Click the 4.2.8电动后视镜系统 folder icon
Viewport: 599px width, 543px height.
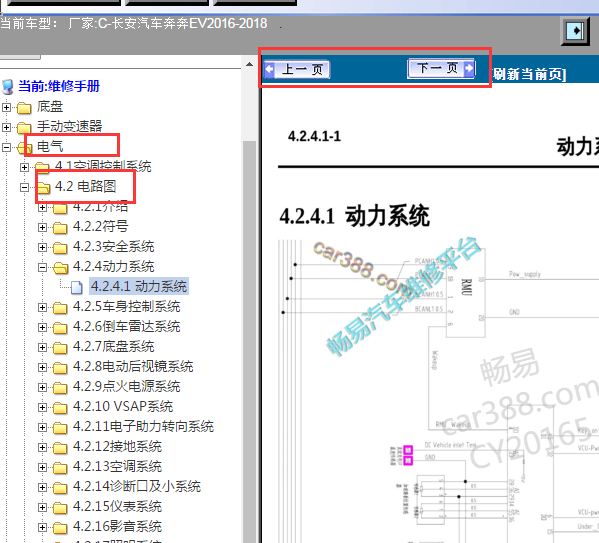(60, 368)
